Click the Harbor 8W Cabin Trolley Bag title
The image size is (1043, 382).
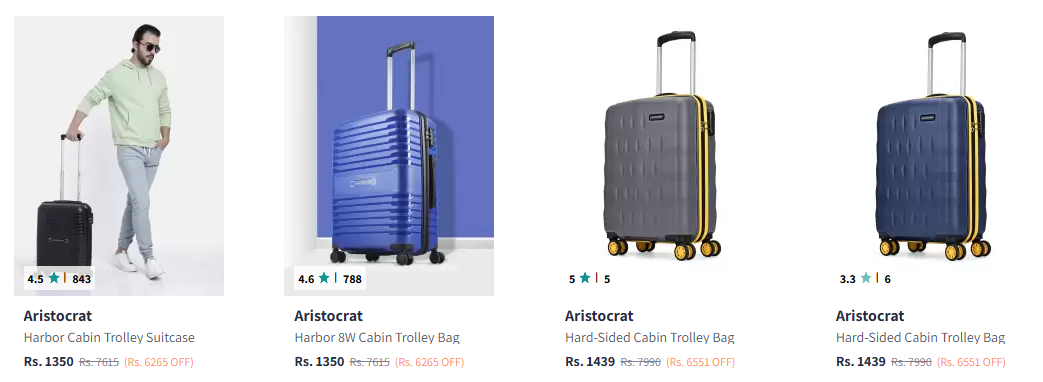(x=377, y=337)
